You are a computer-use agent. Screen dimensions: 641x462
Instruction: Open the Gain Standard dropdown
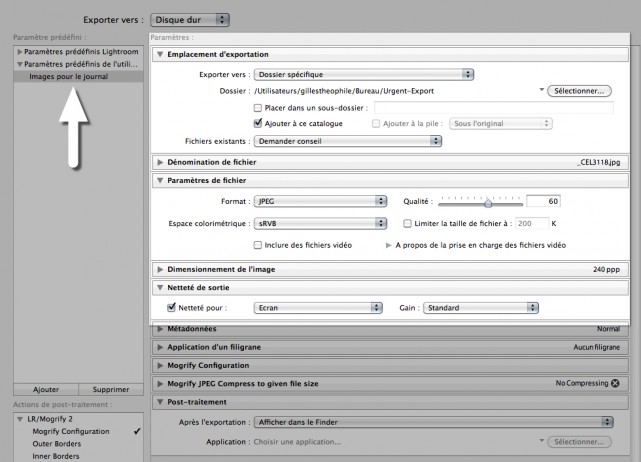[481, 308]
